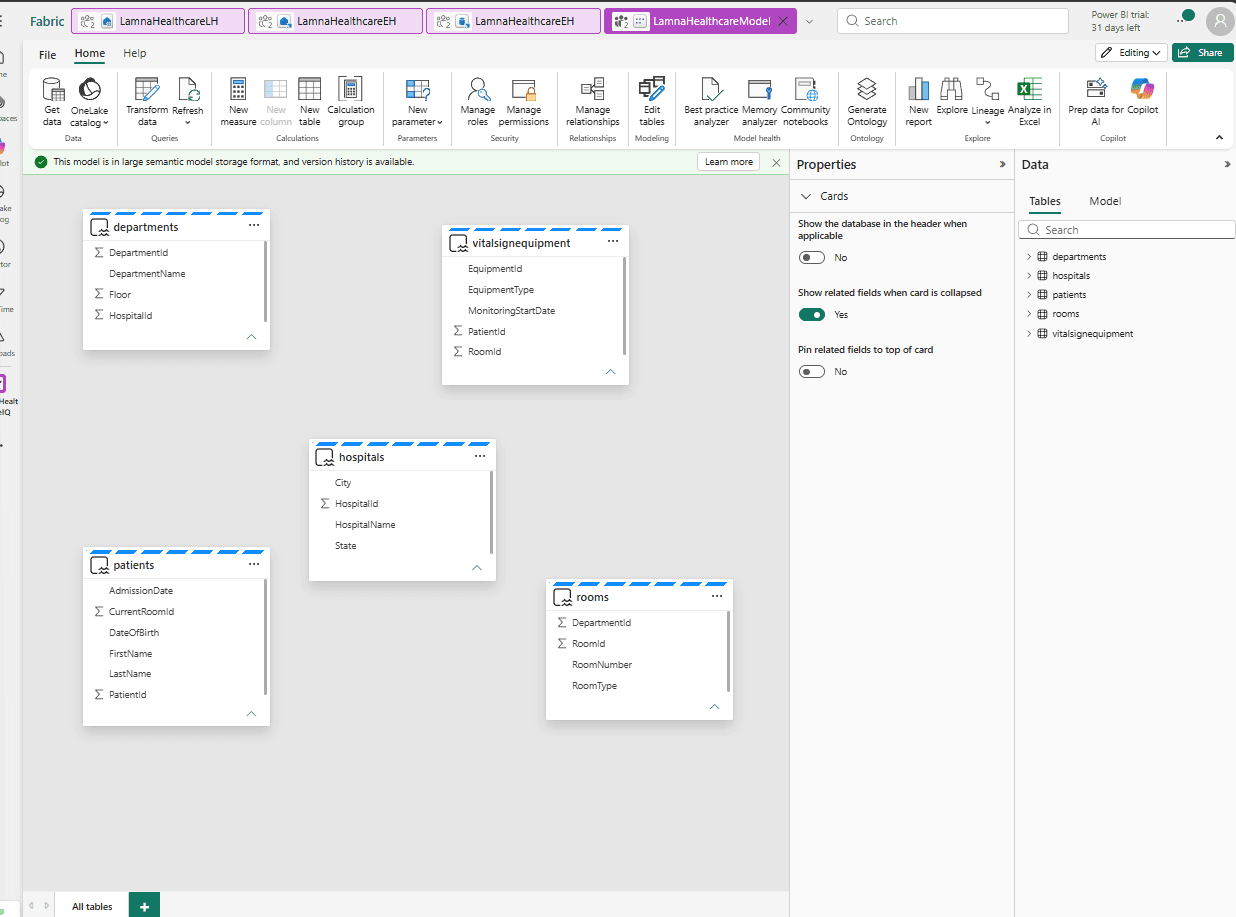Open the hospitals card more options

click(x=480, y=456)
